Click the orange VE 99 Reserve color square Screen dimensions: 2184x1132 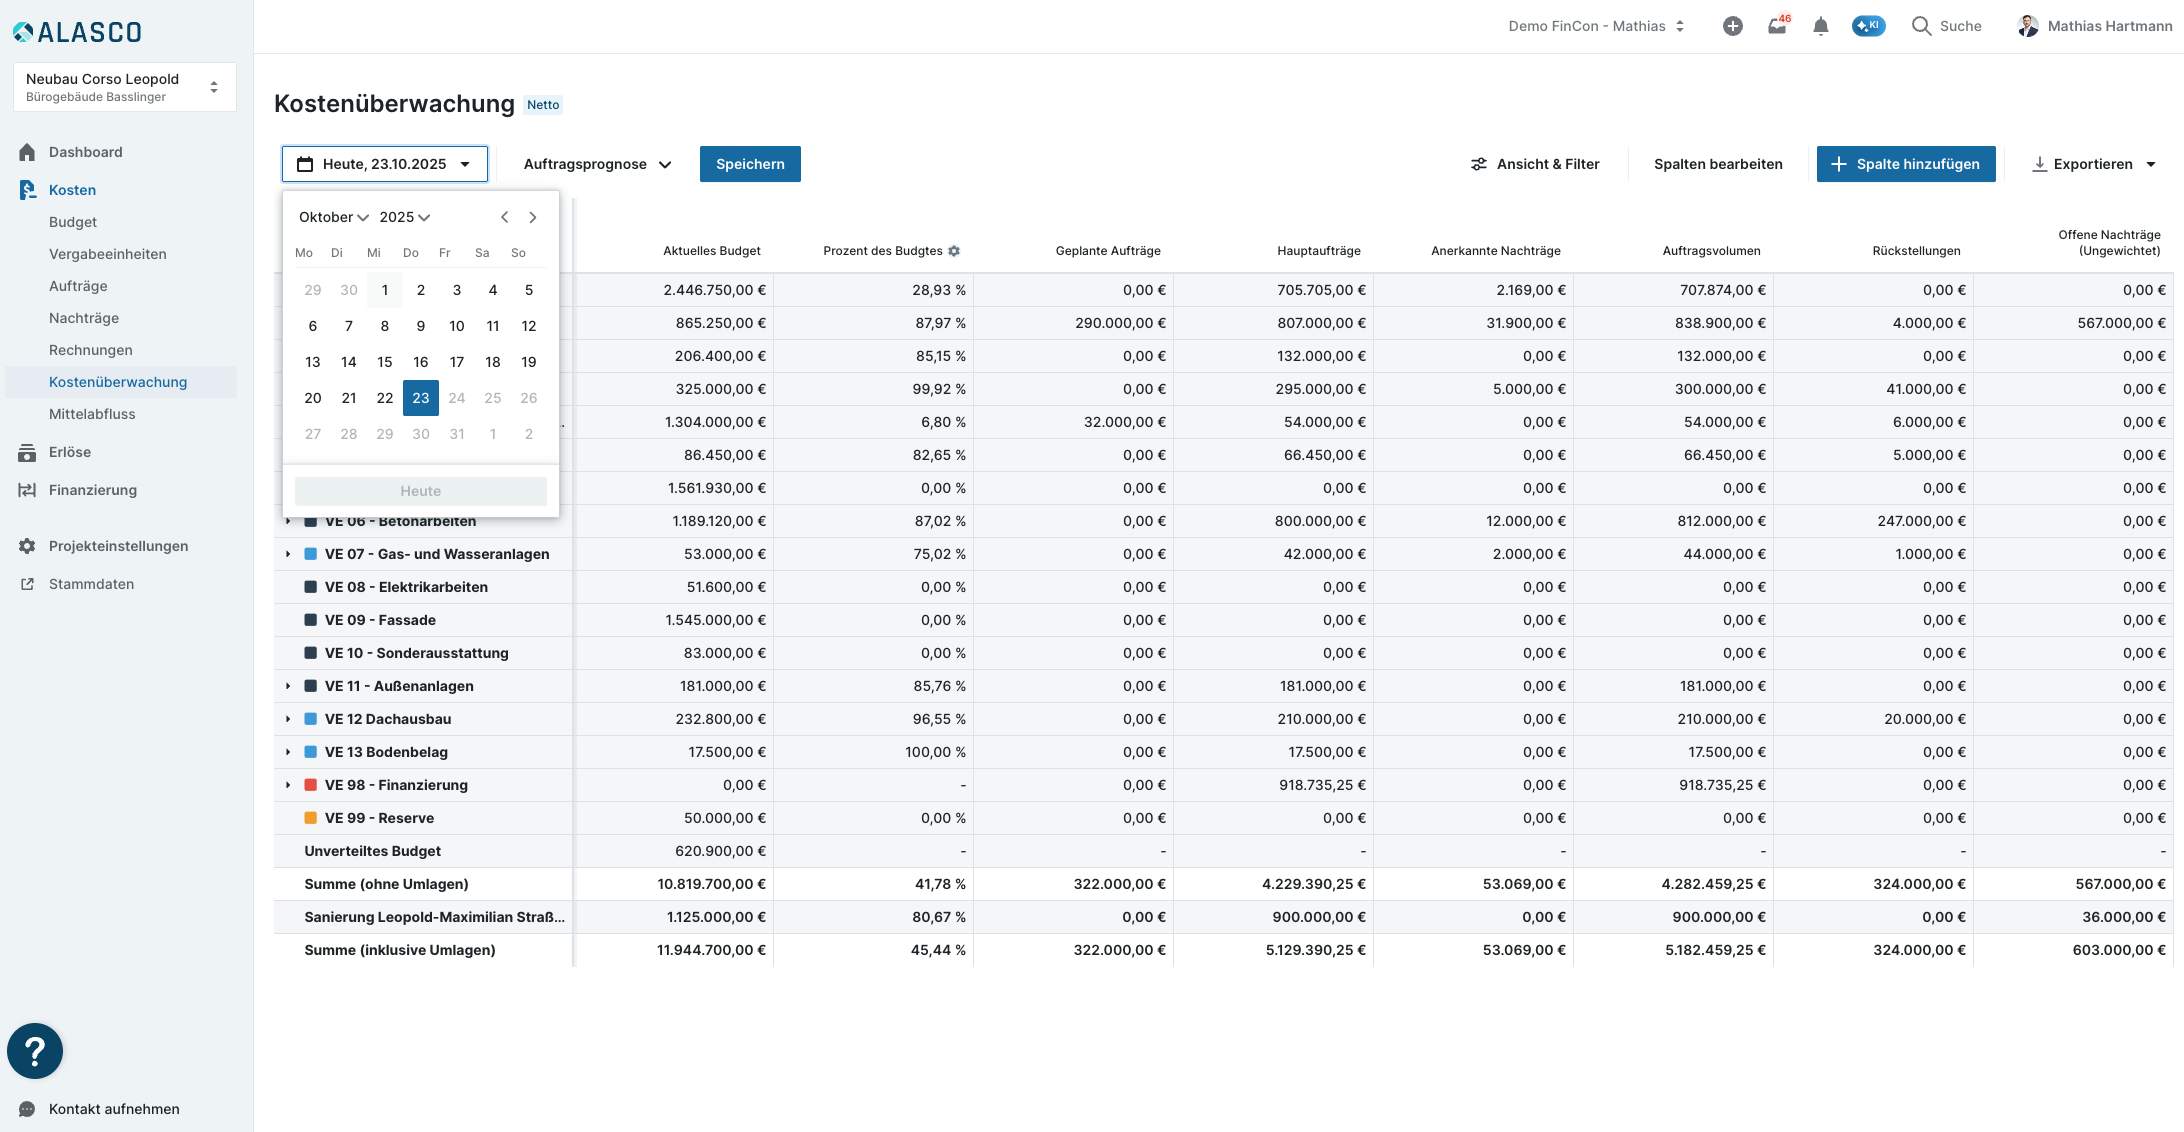[x=311, y=818]
